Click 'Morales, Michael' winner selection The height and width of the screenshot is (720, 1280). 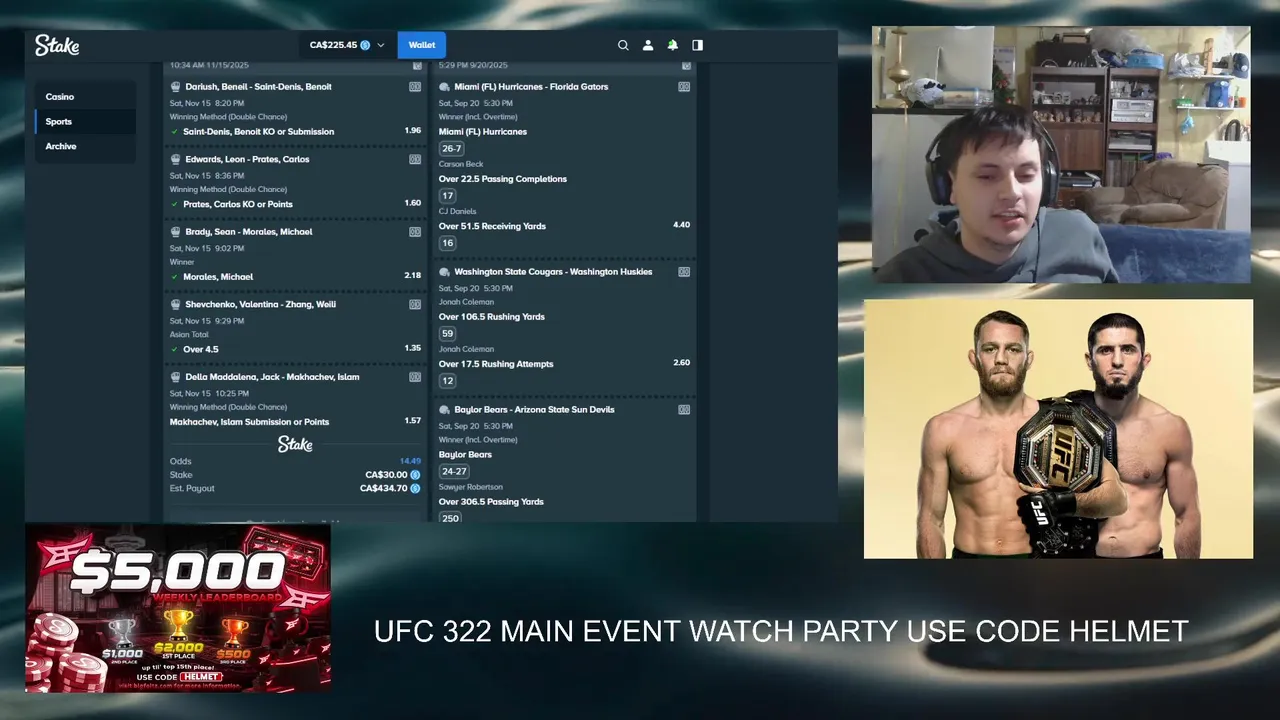(218, 277)
